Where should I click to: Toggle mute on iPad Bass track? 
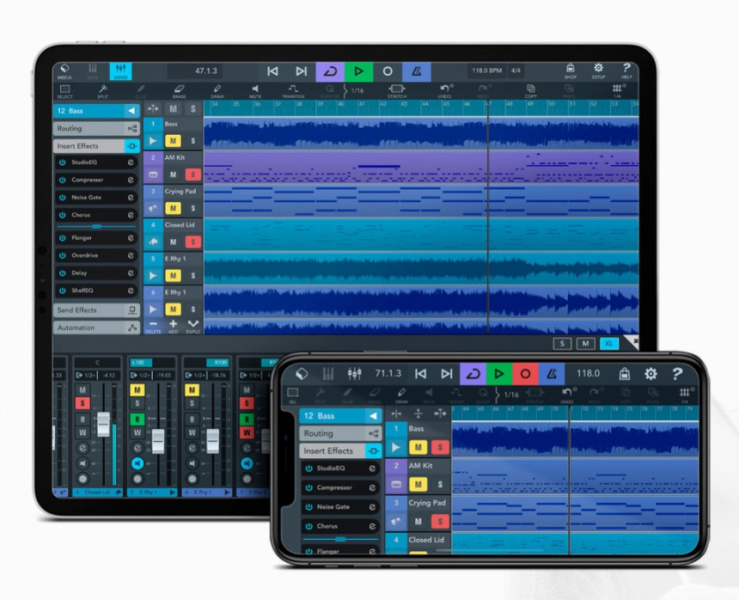coord(173,141)
